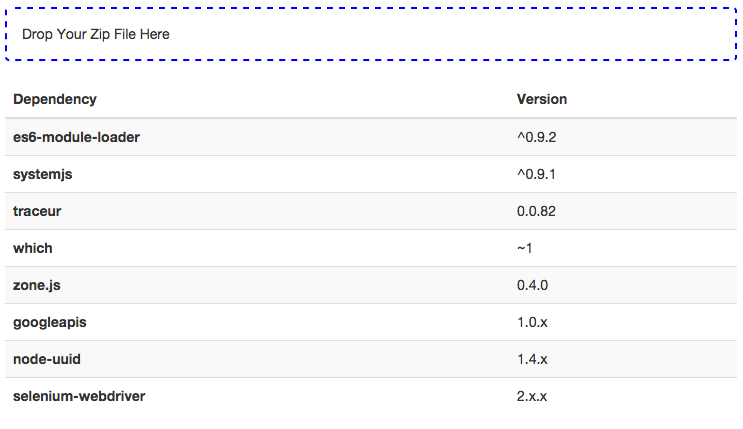Click version ^0.9.2 of es6-module-loader
Viewport: 743px width, 429px height.
click(x=536, y=137)
